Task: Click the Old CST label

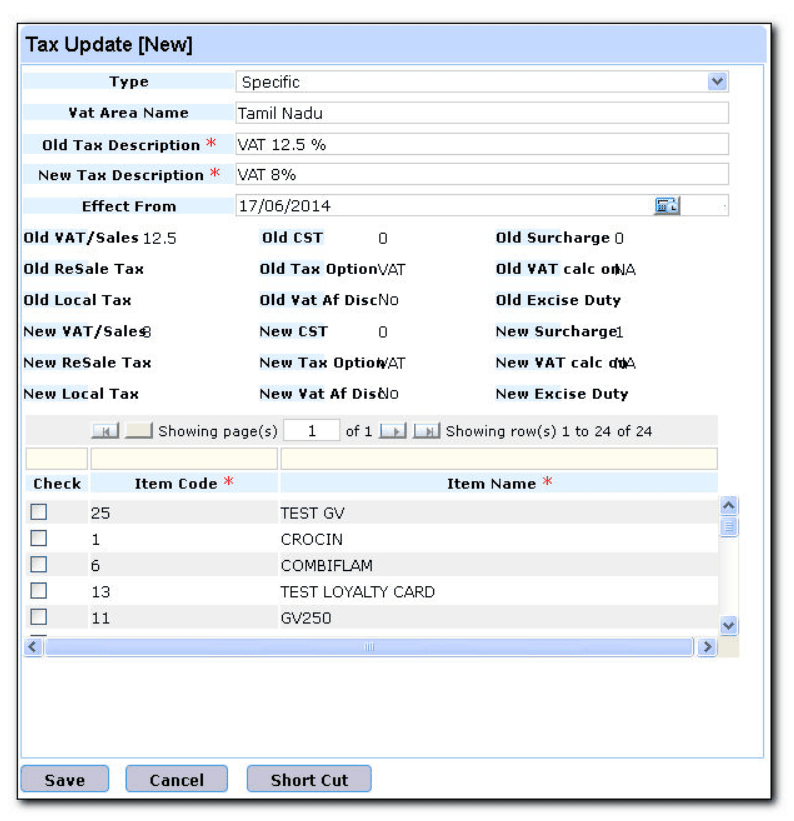Action: [292, 238]
